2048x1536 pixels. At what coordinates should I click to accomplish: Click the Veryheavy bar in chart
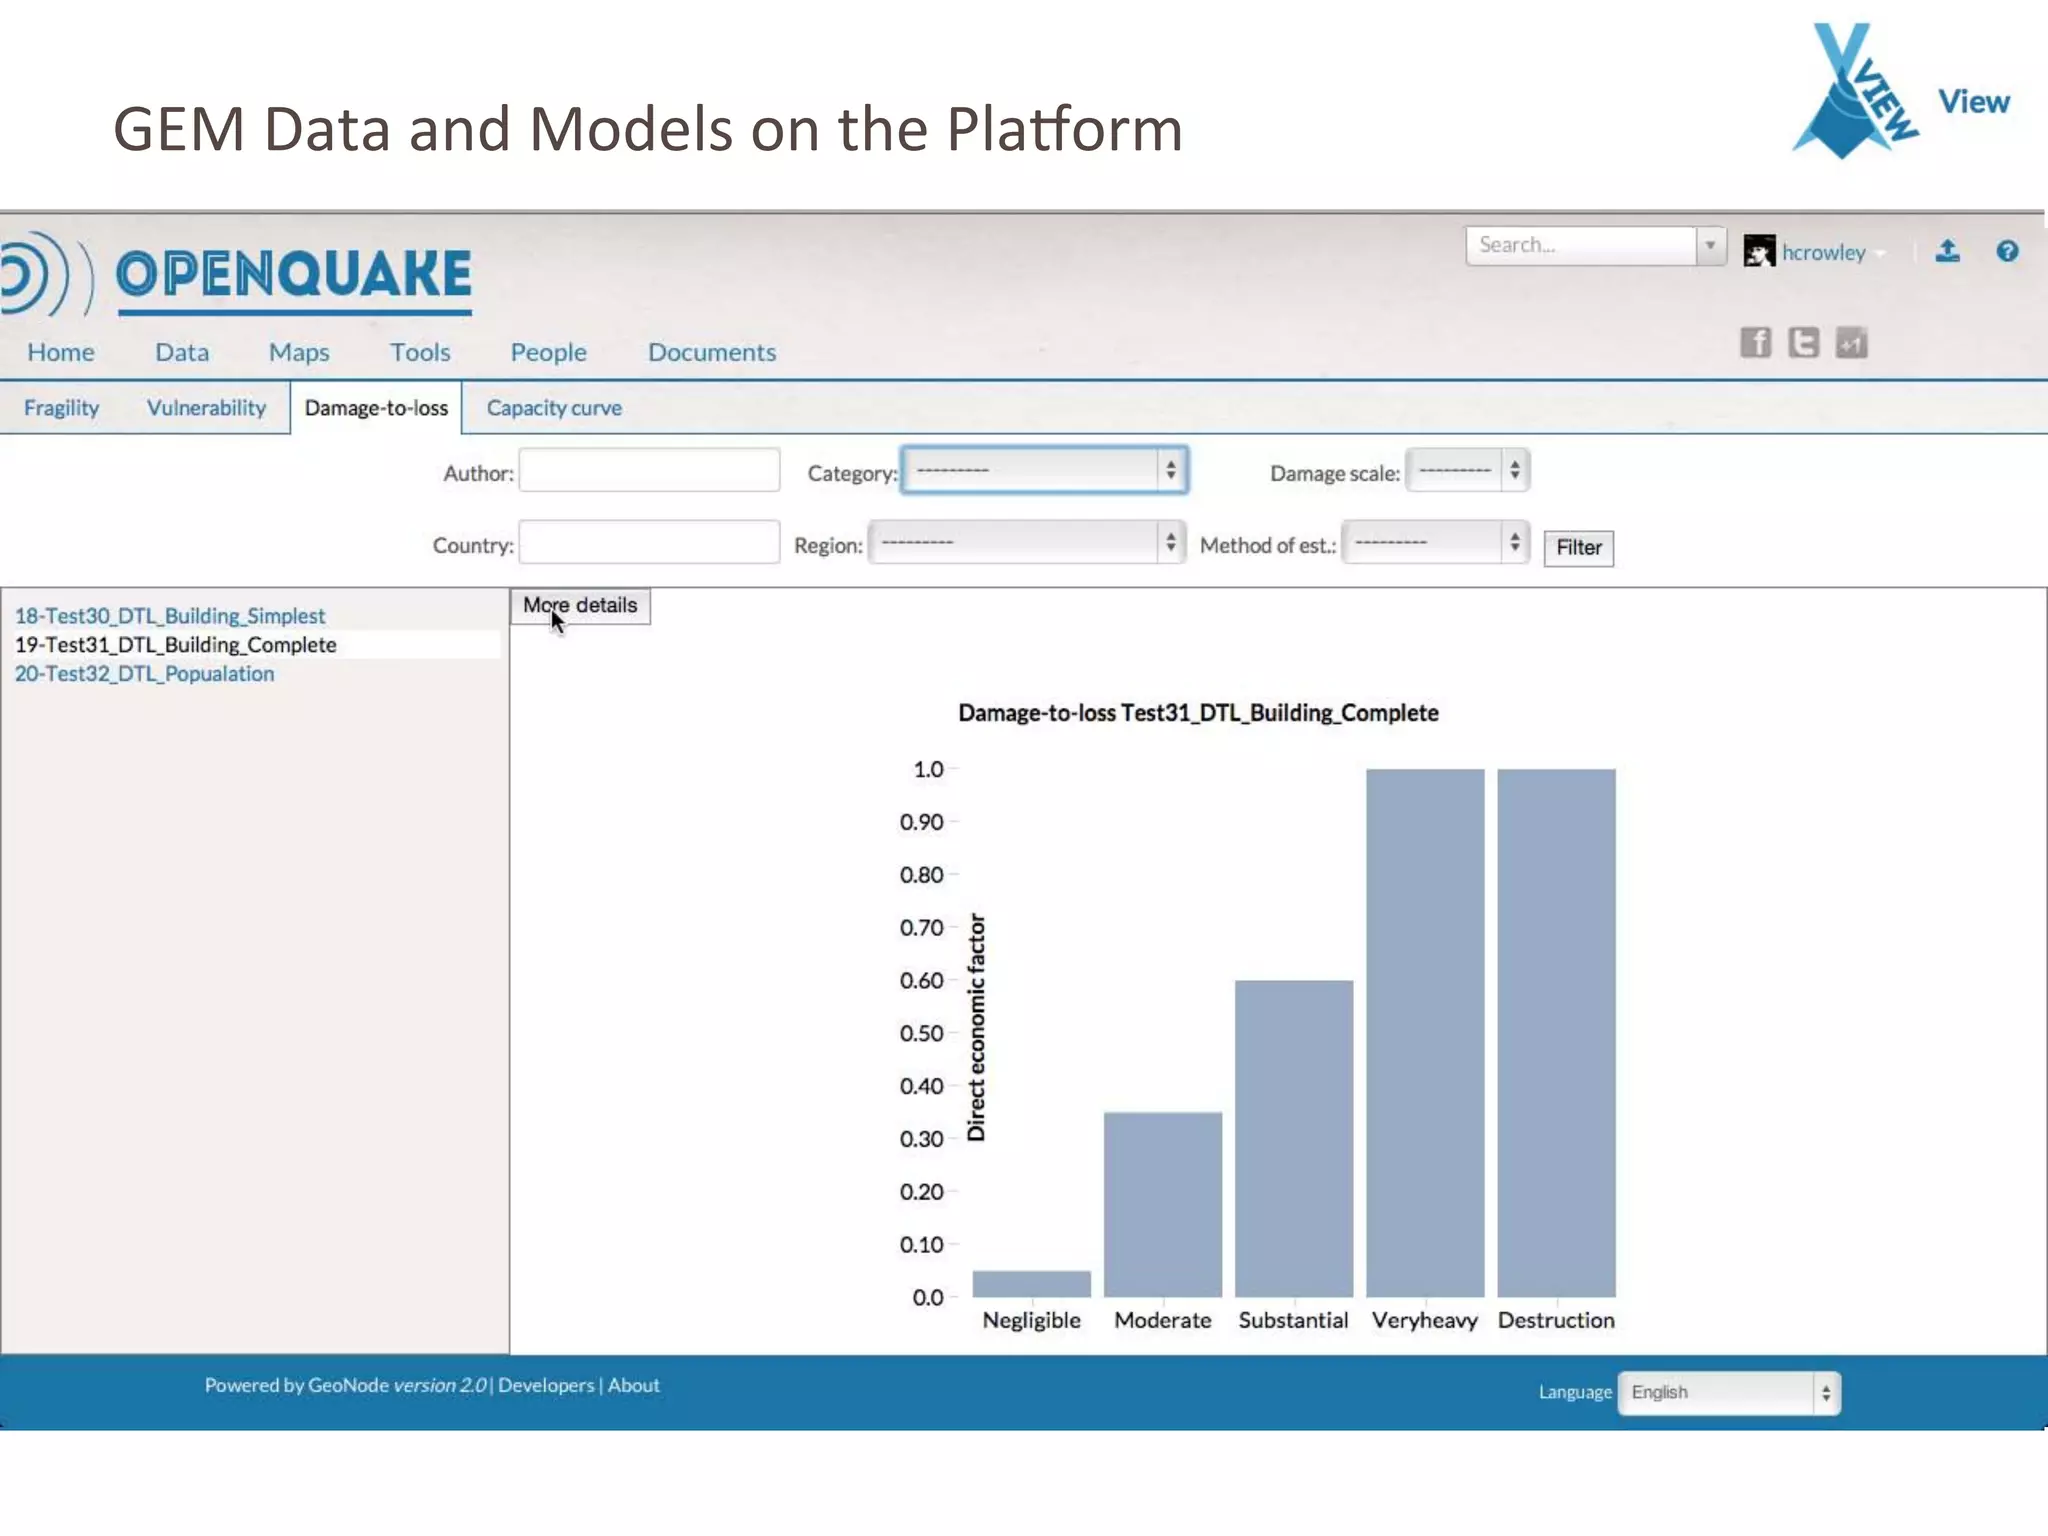(1425, 1033)
